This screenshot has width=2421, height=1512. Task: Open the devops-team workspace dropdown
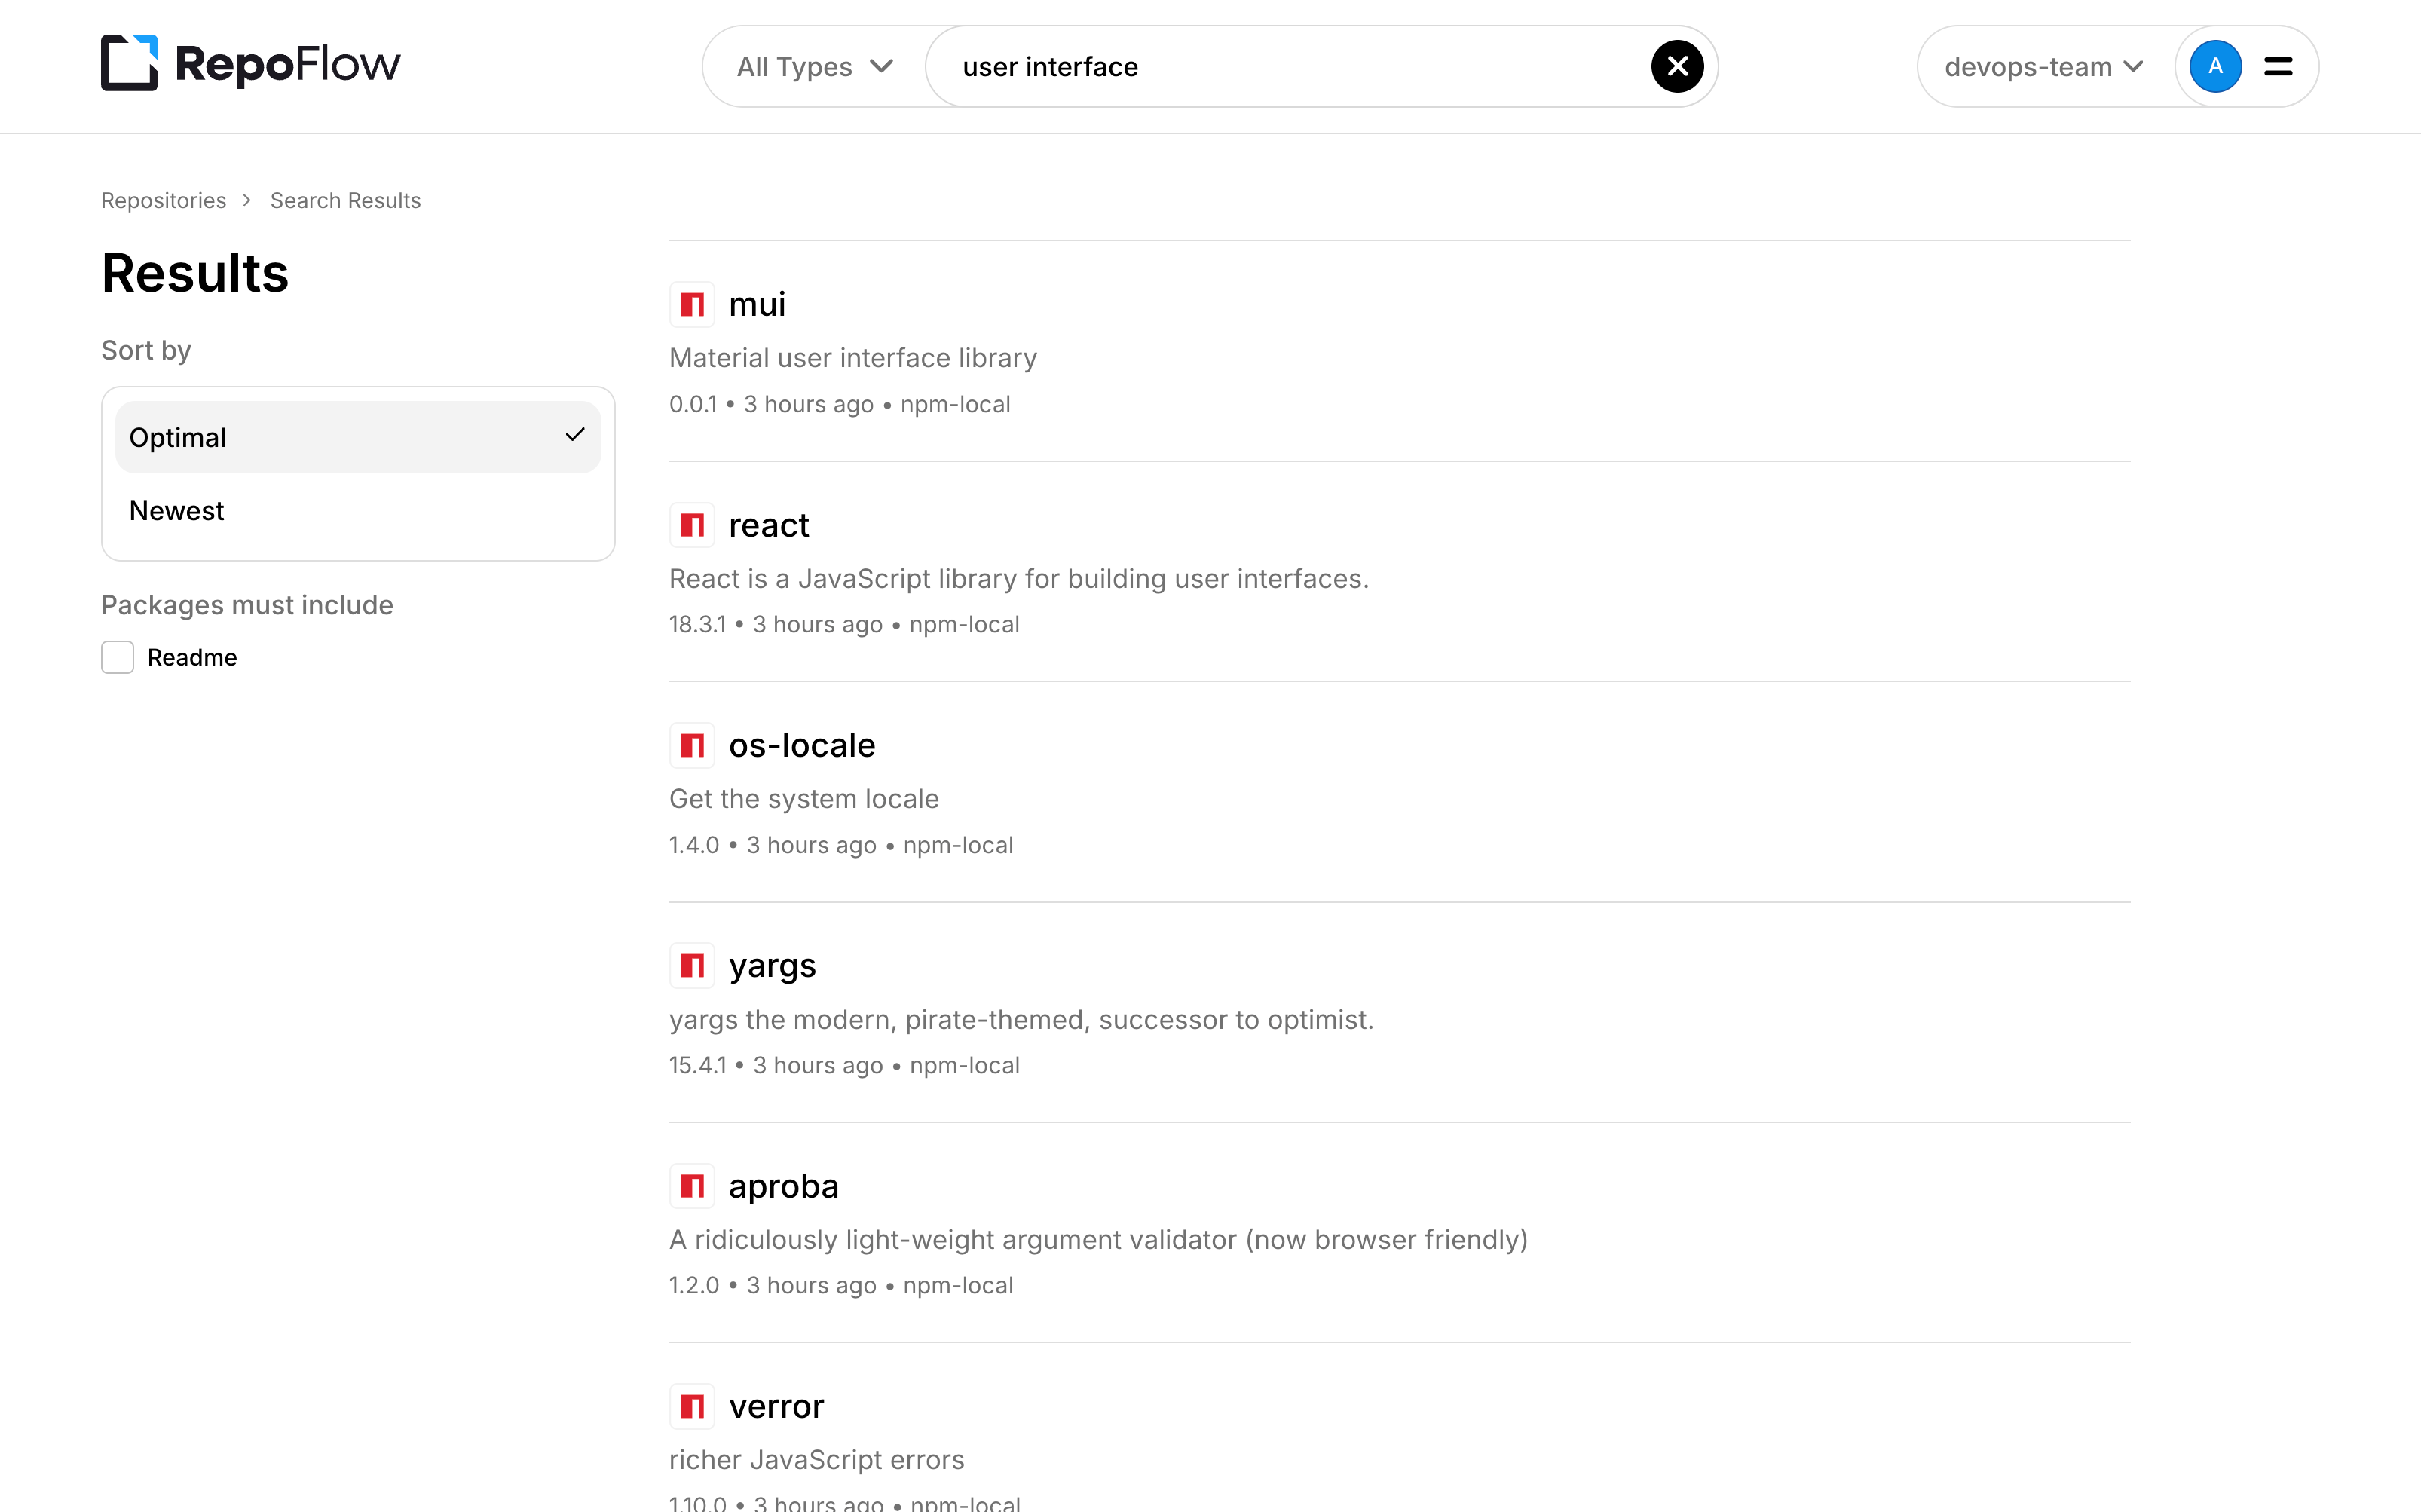[x=2043, y=67]
